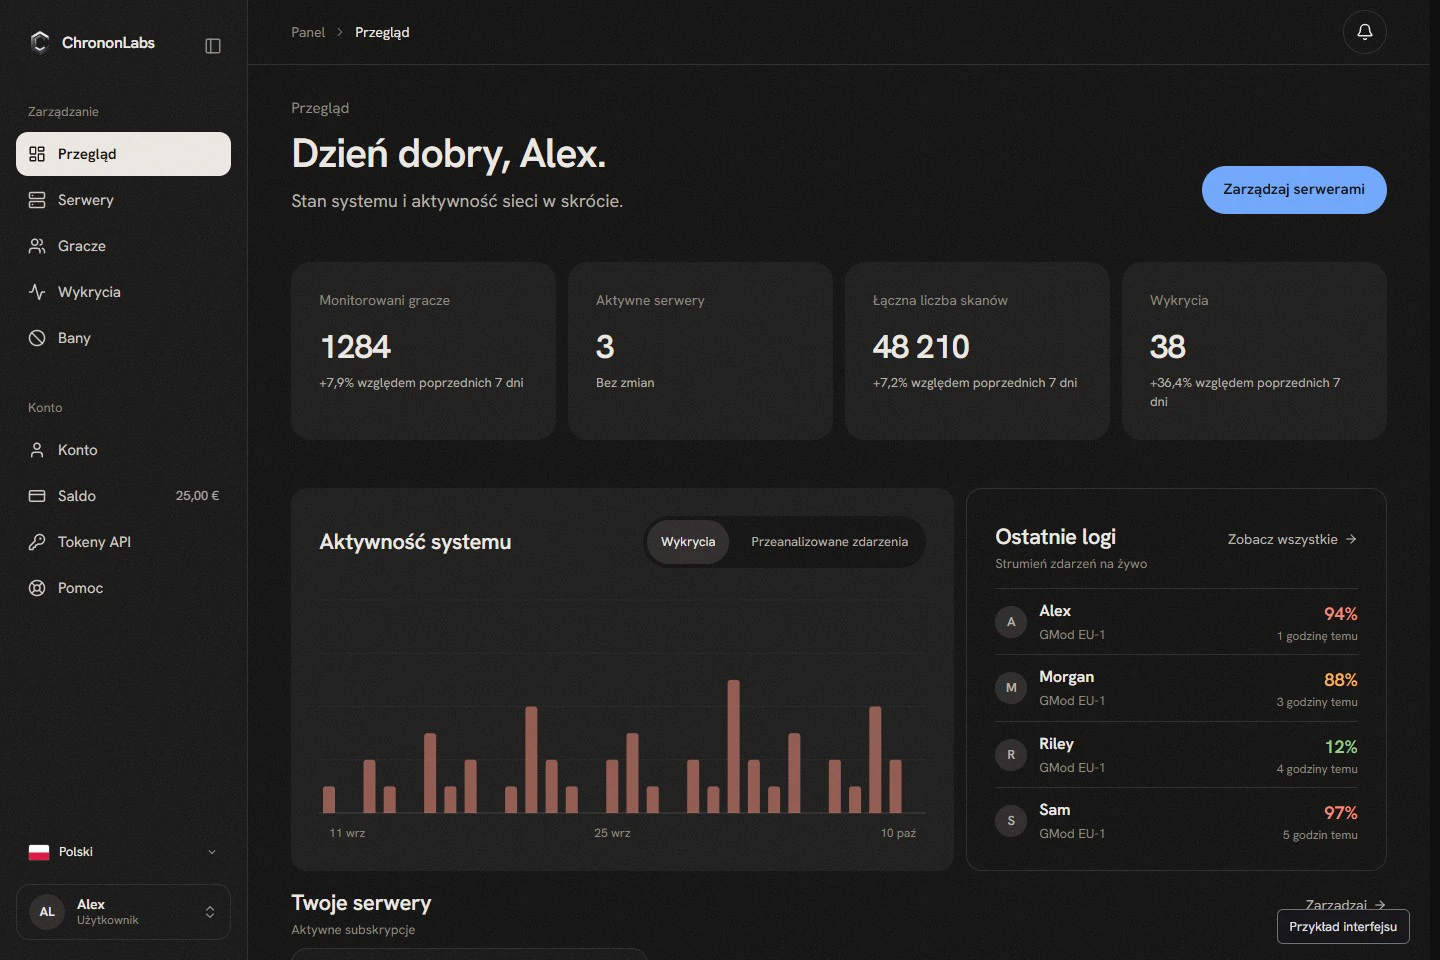Click the Wykrycia activity icon
Screen dimensions: 1440x960
(37, 292)
